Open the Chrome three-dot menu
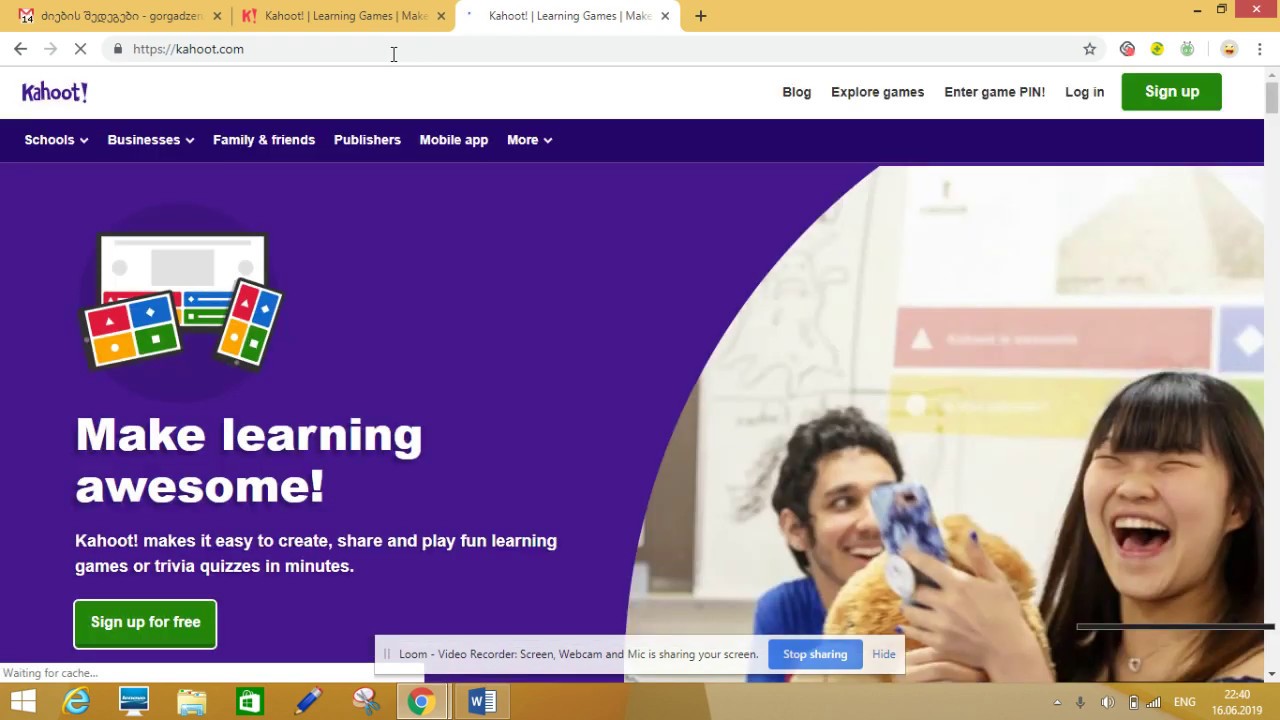The height and width of the screenshot is (720, 1280). [1259, 49]
